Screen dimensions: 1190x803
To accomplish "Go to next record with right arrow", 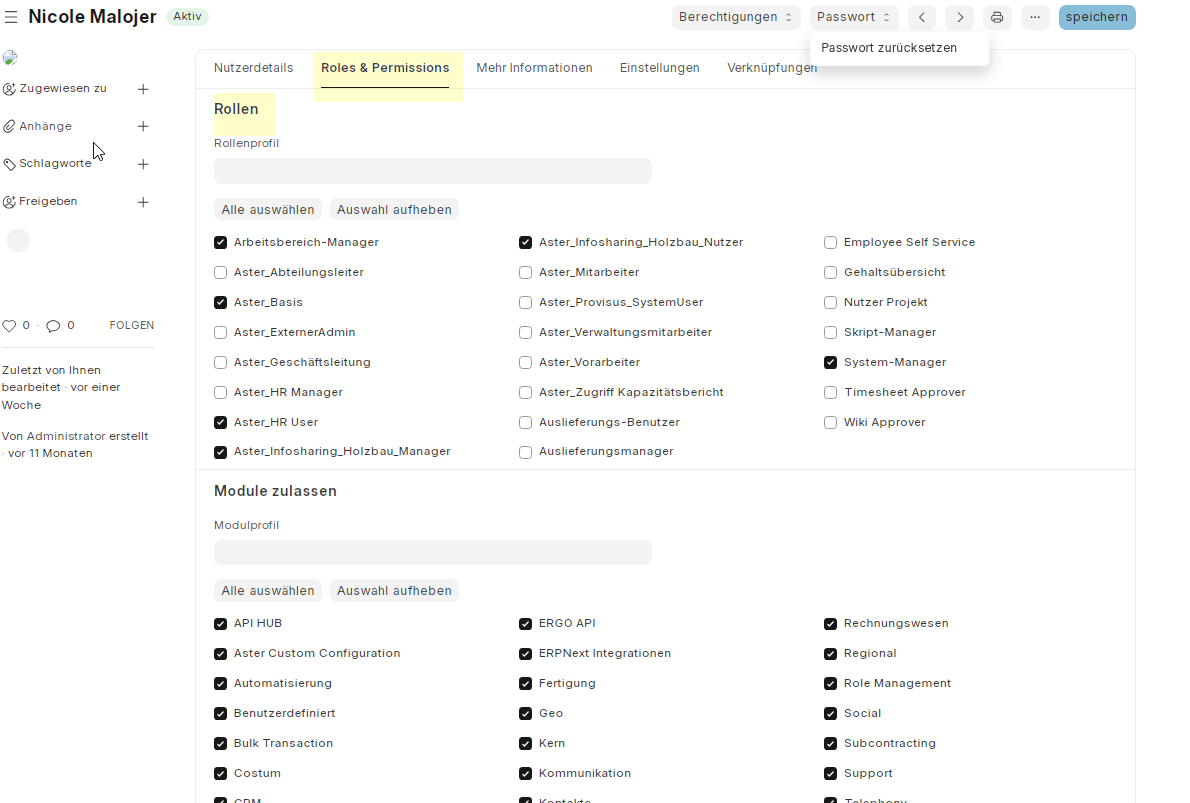I will coord(960,17).
